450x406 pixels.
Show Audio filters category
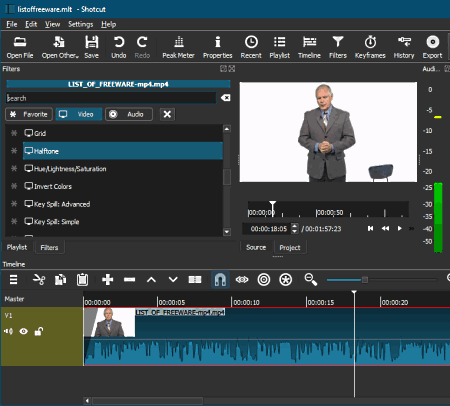129,114
